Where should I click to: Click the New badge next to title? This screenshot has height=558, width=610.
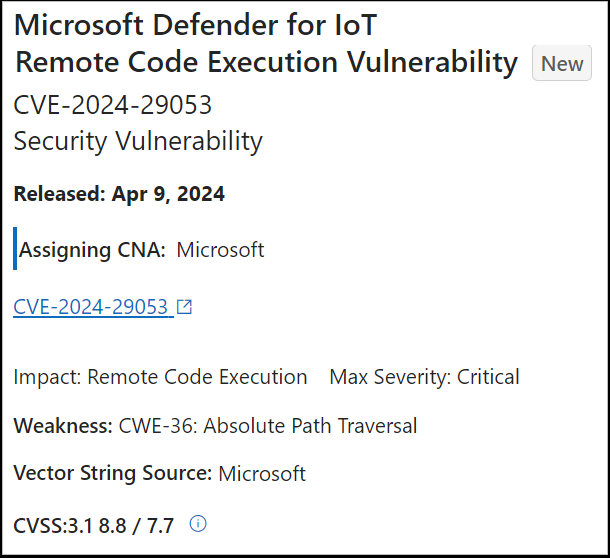click(x=562, y=63)
